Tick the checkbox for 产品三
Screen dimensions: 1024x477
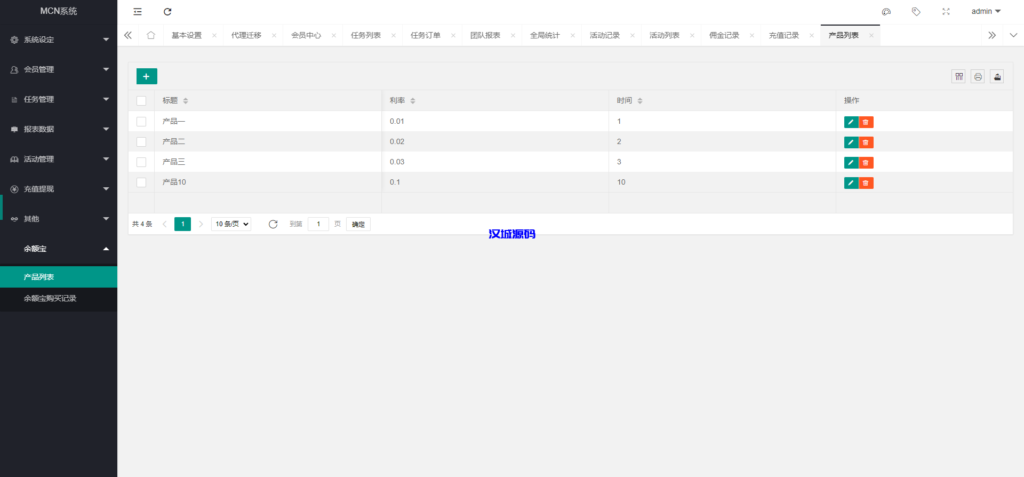tap(141, 162)
